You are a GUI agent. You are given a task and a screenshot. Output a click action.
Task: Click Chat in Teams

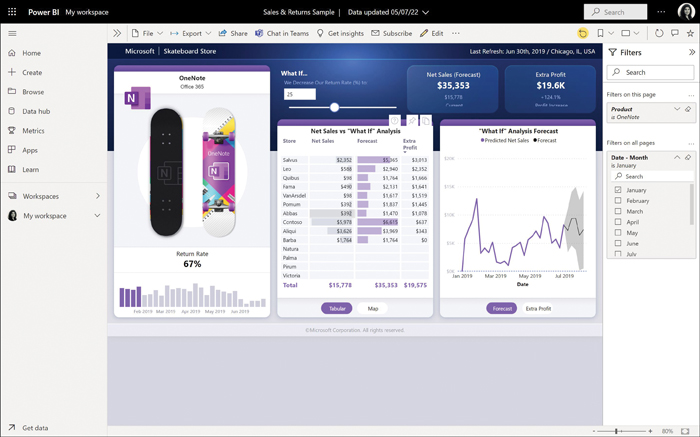[x=282, y=33]
